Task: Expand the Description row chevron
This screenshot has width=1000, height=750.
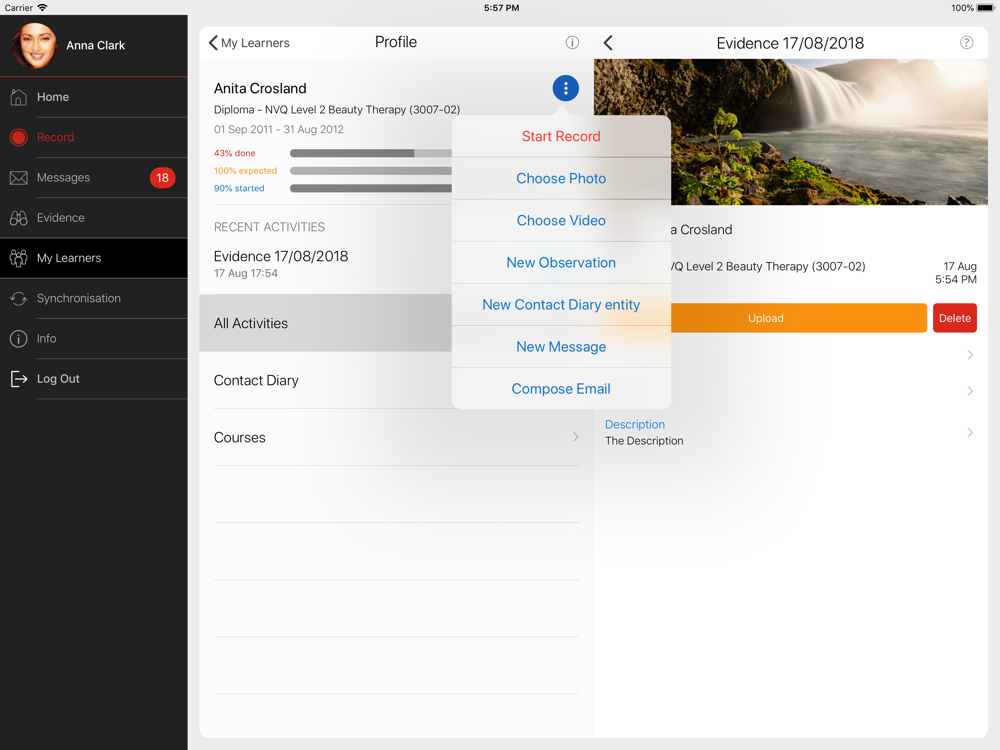Action: (970, 432)
